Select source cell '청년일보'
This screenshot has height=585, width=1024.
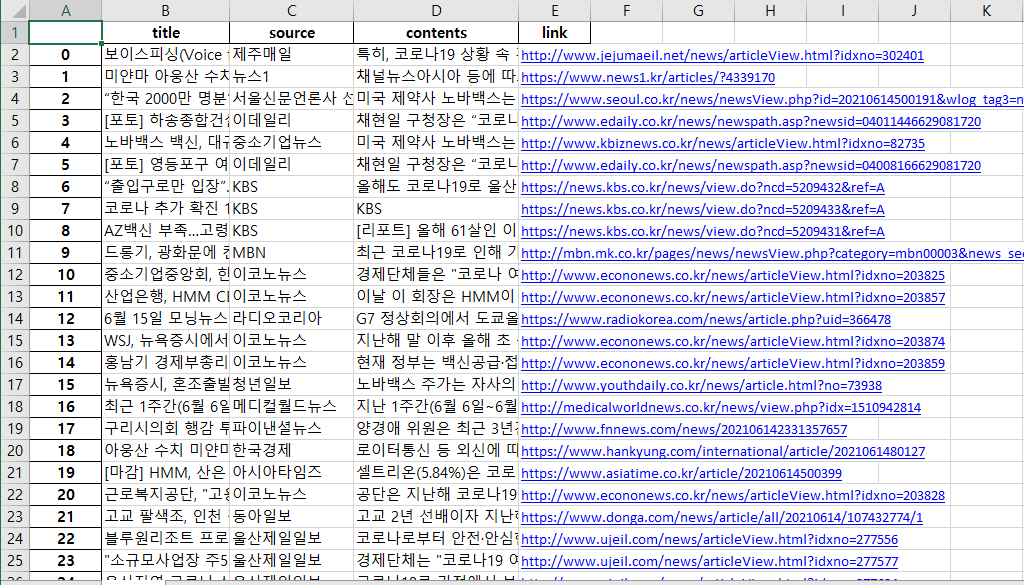pyautogui.click(x=291, y=385)
